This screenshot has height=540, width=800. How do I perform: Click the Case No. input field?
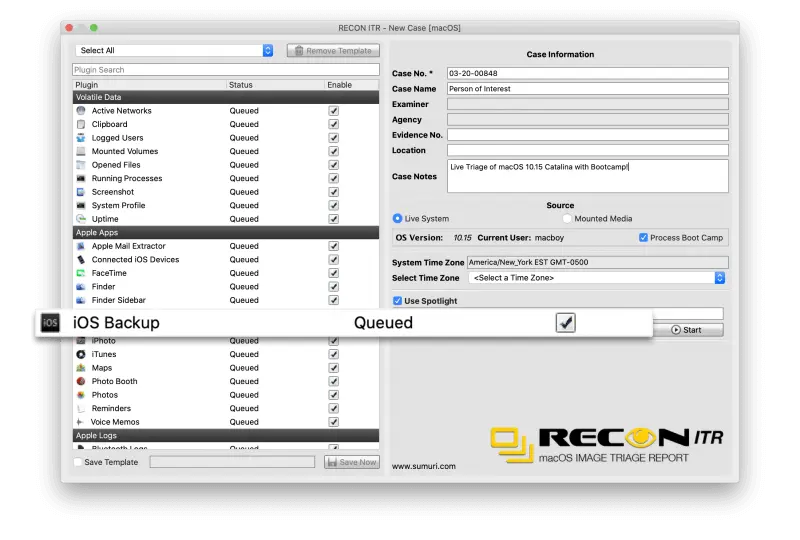click(x=588, y=73)
